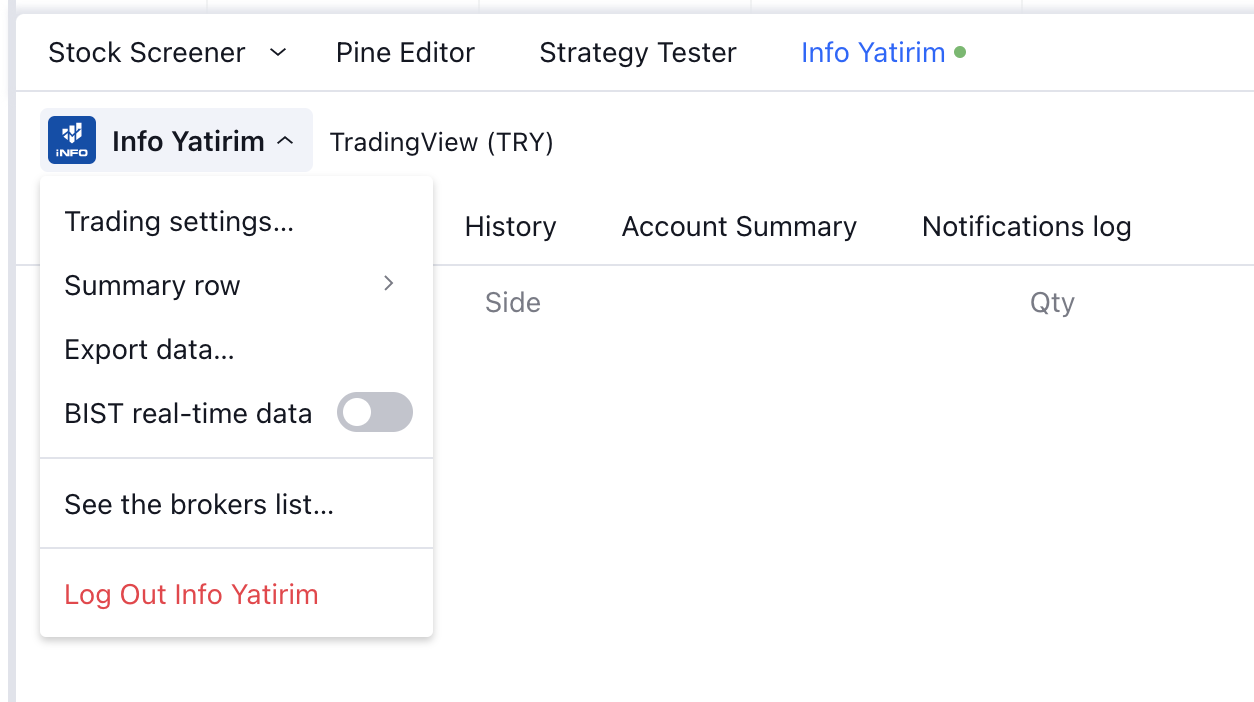Sort by the Side column header
The image size is (1254, 702).
[x=513, y=303]
